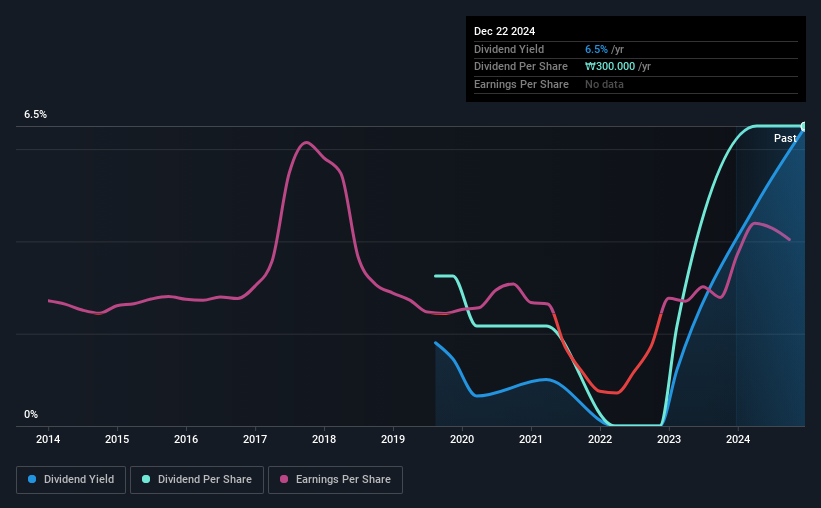Screen dimensions: 821x508
Task: Click the tooltip 'Dividend Per Share' row label
Action: click(521, 67)
